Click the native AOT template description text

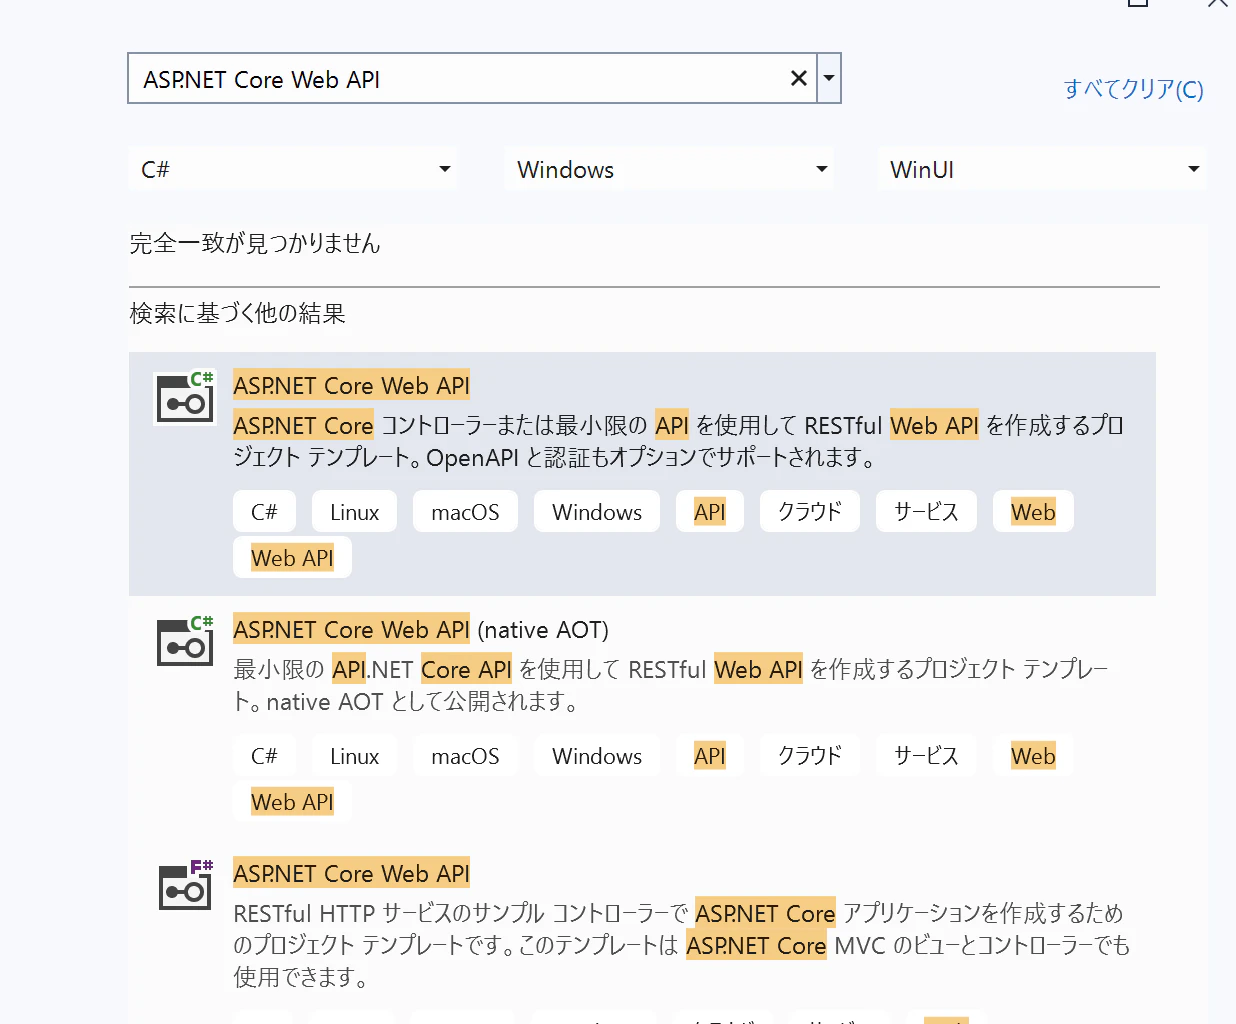coord(671,685)
